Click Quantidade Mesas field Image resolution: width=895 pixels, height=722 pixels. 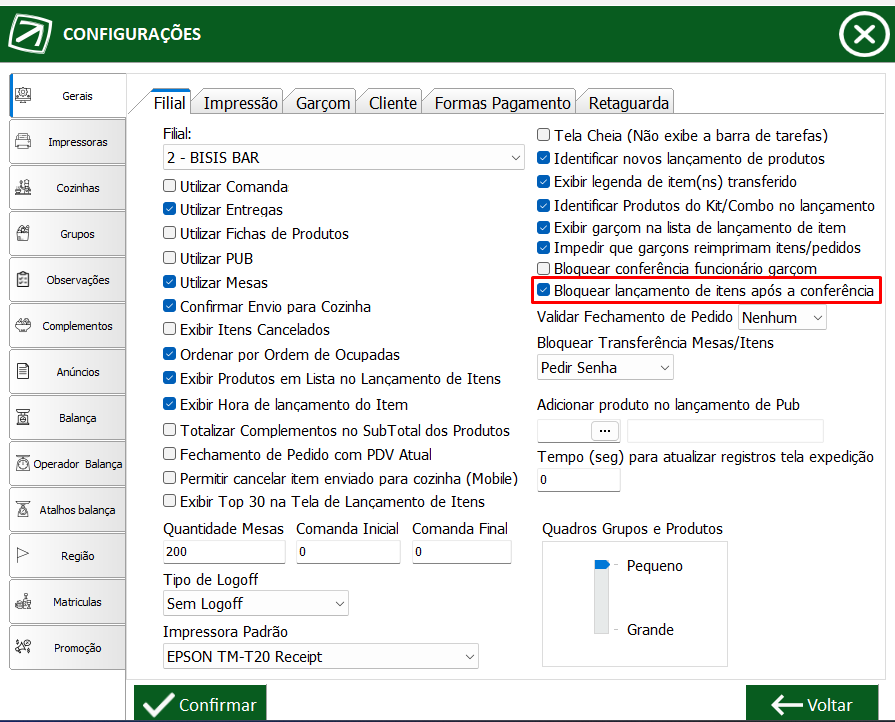(224, 552)
